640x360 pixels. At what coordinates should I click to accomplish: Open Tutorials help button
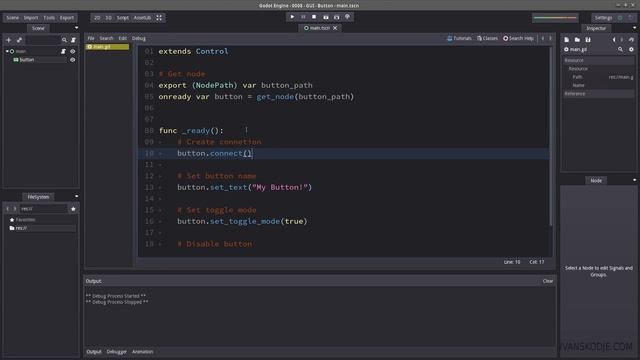(x=459, y=38)
